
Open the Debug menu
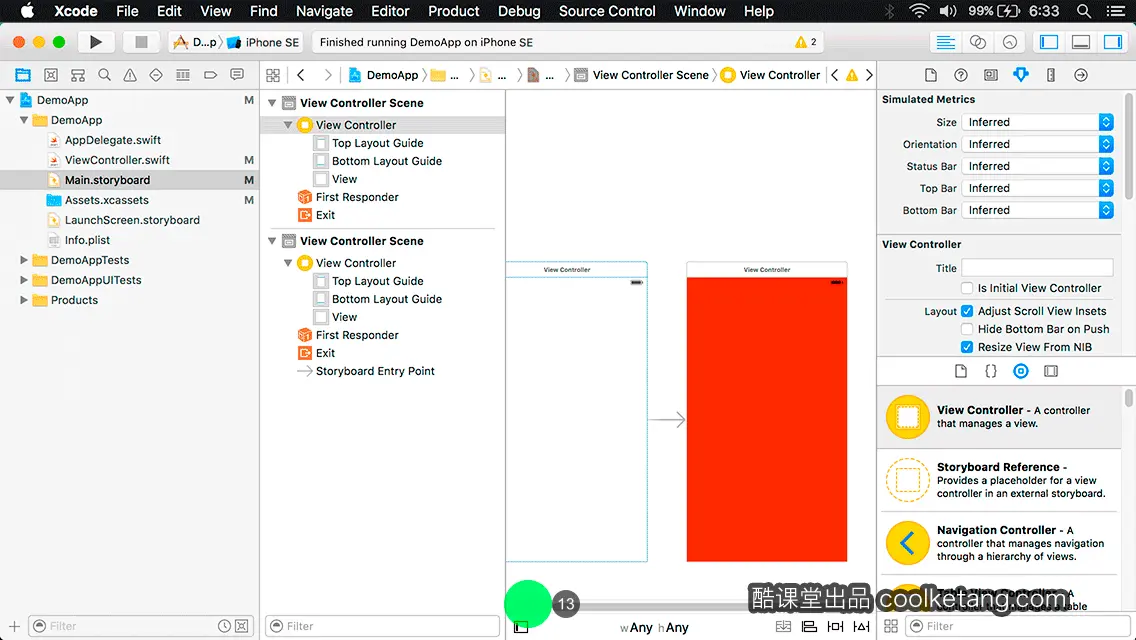coord(519,11)
